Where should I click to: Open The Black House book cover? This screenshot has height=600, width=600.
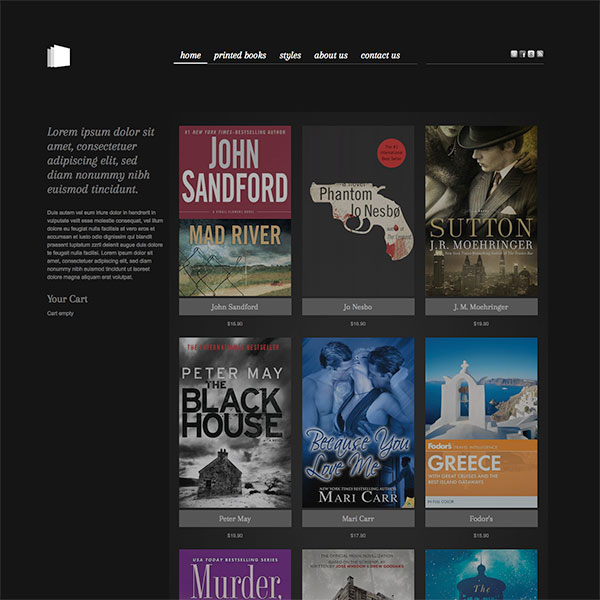(235, 423)
